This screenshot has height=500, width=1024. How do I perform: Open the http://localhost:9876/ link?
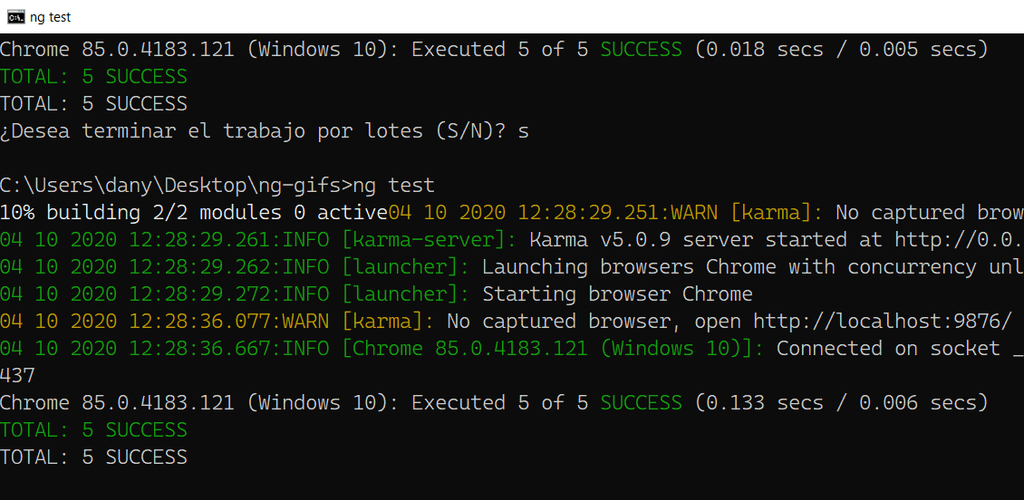click(x=884, y=321)
